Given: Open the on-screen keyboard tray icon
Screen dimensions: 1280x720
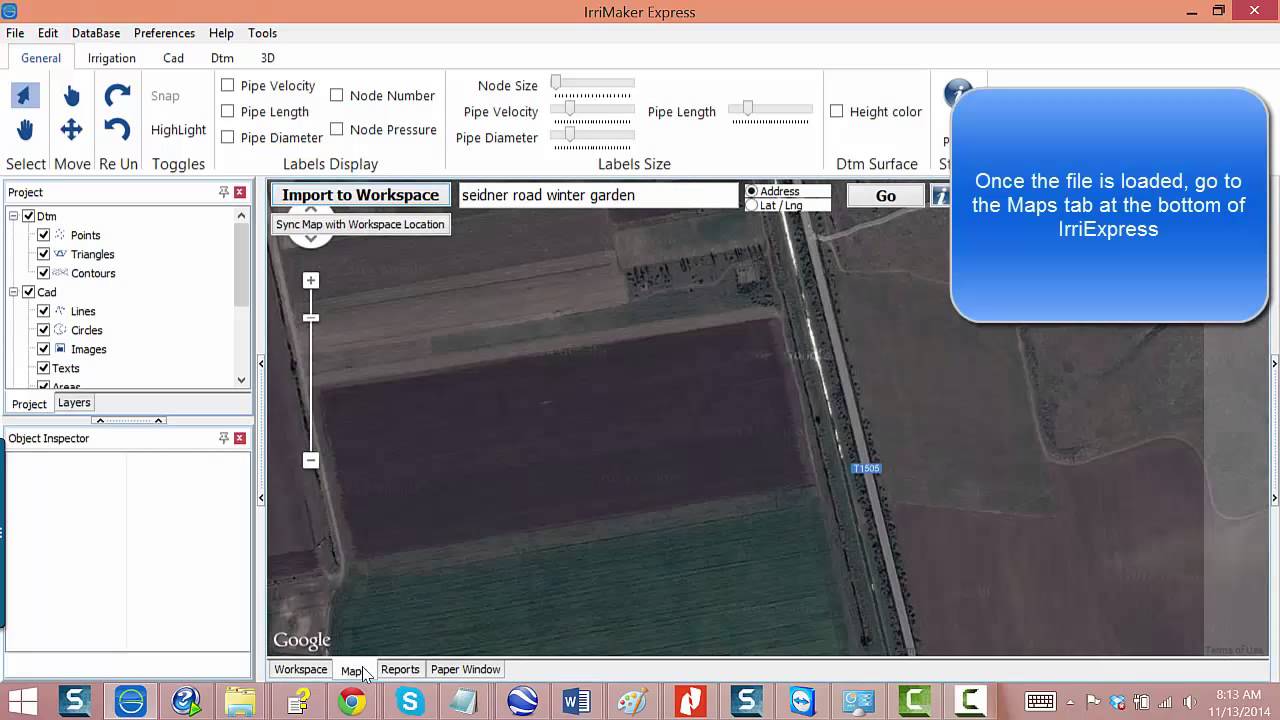Looking at the screenshot, I should [x=1040, y=702].
